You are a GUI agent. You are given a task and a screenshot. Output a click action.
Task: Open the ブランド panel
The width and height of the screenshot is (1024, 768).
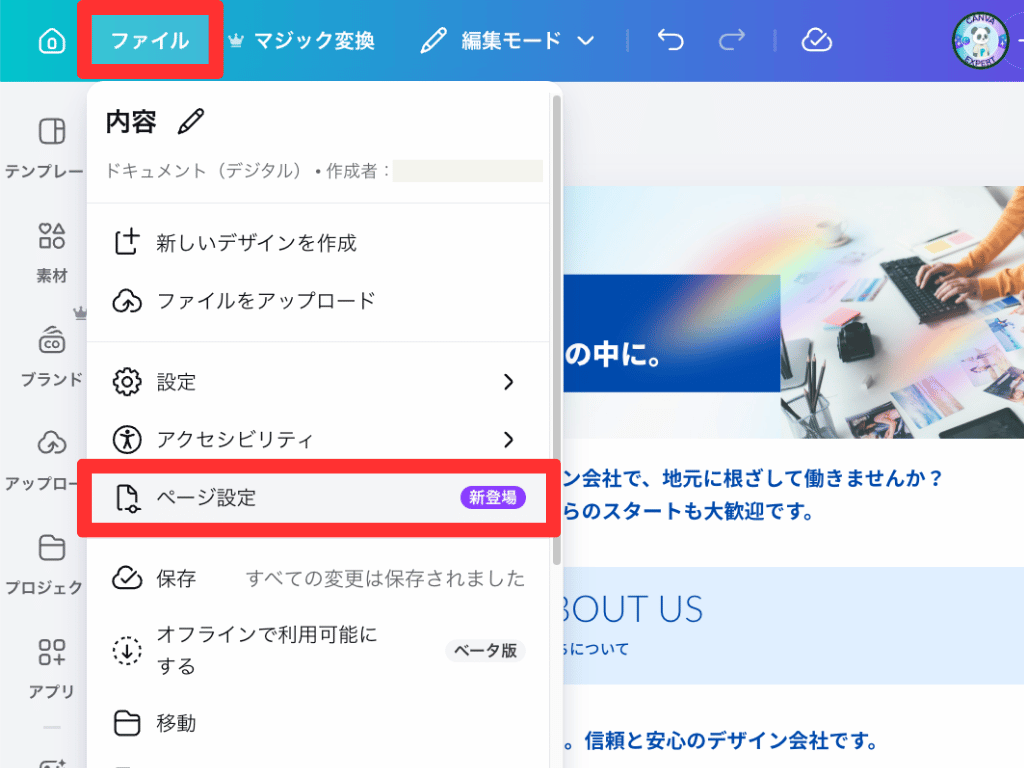pos(51,345)
